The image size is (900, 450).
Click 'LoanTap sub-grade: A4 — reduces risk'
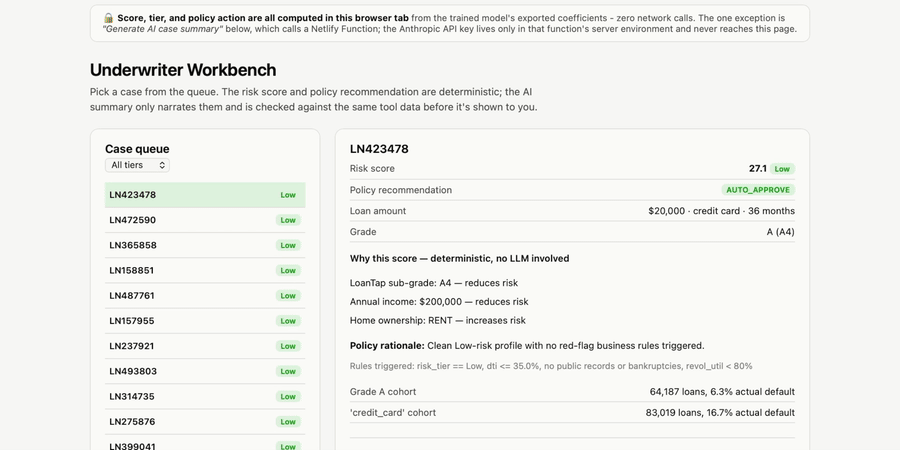point(434,283)
